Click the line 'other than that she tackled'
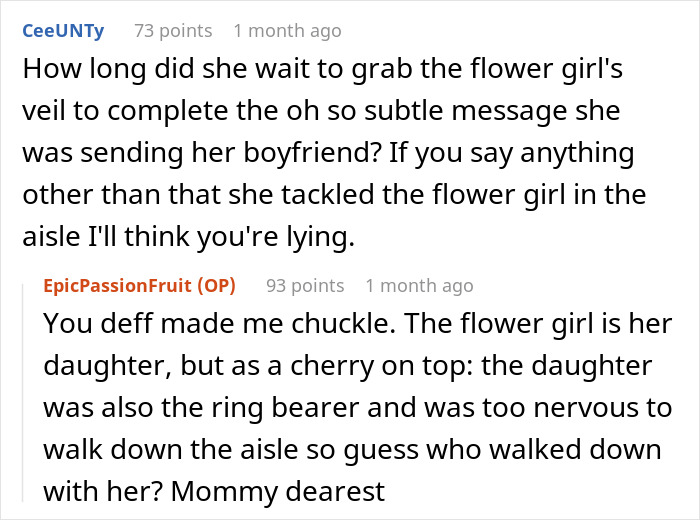Image resolution: width=700 pixels, height=520 pixels. (x=334, y=196)
